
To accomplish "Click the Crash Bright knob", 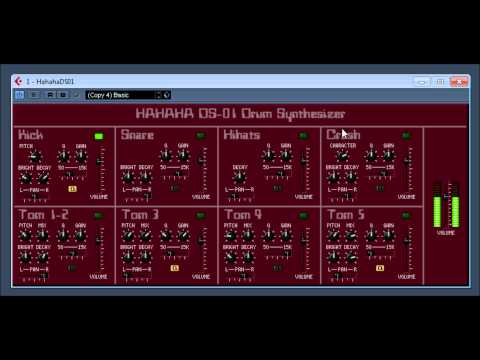I will pos(333,178).
